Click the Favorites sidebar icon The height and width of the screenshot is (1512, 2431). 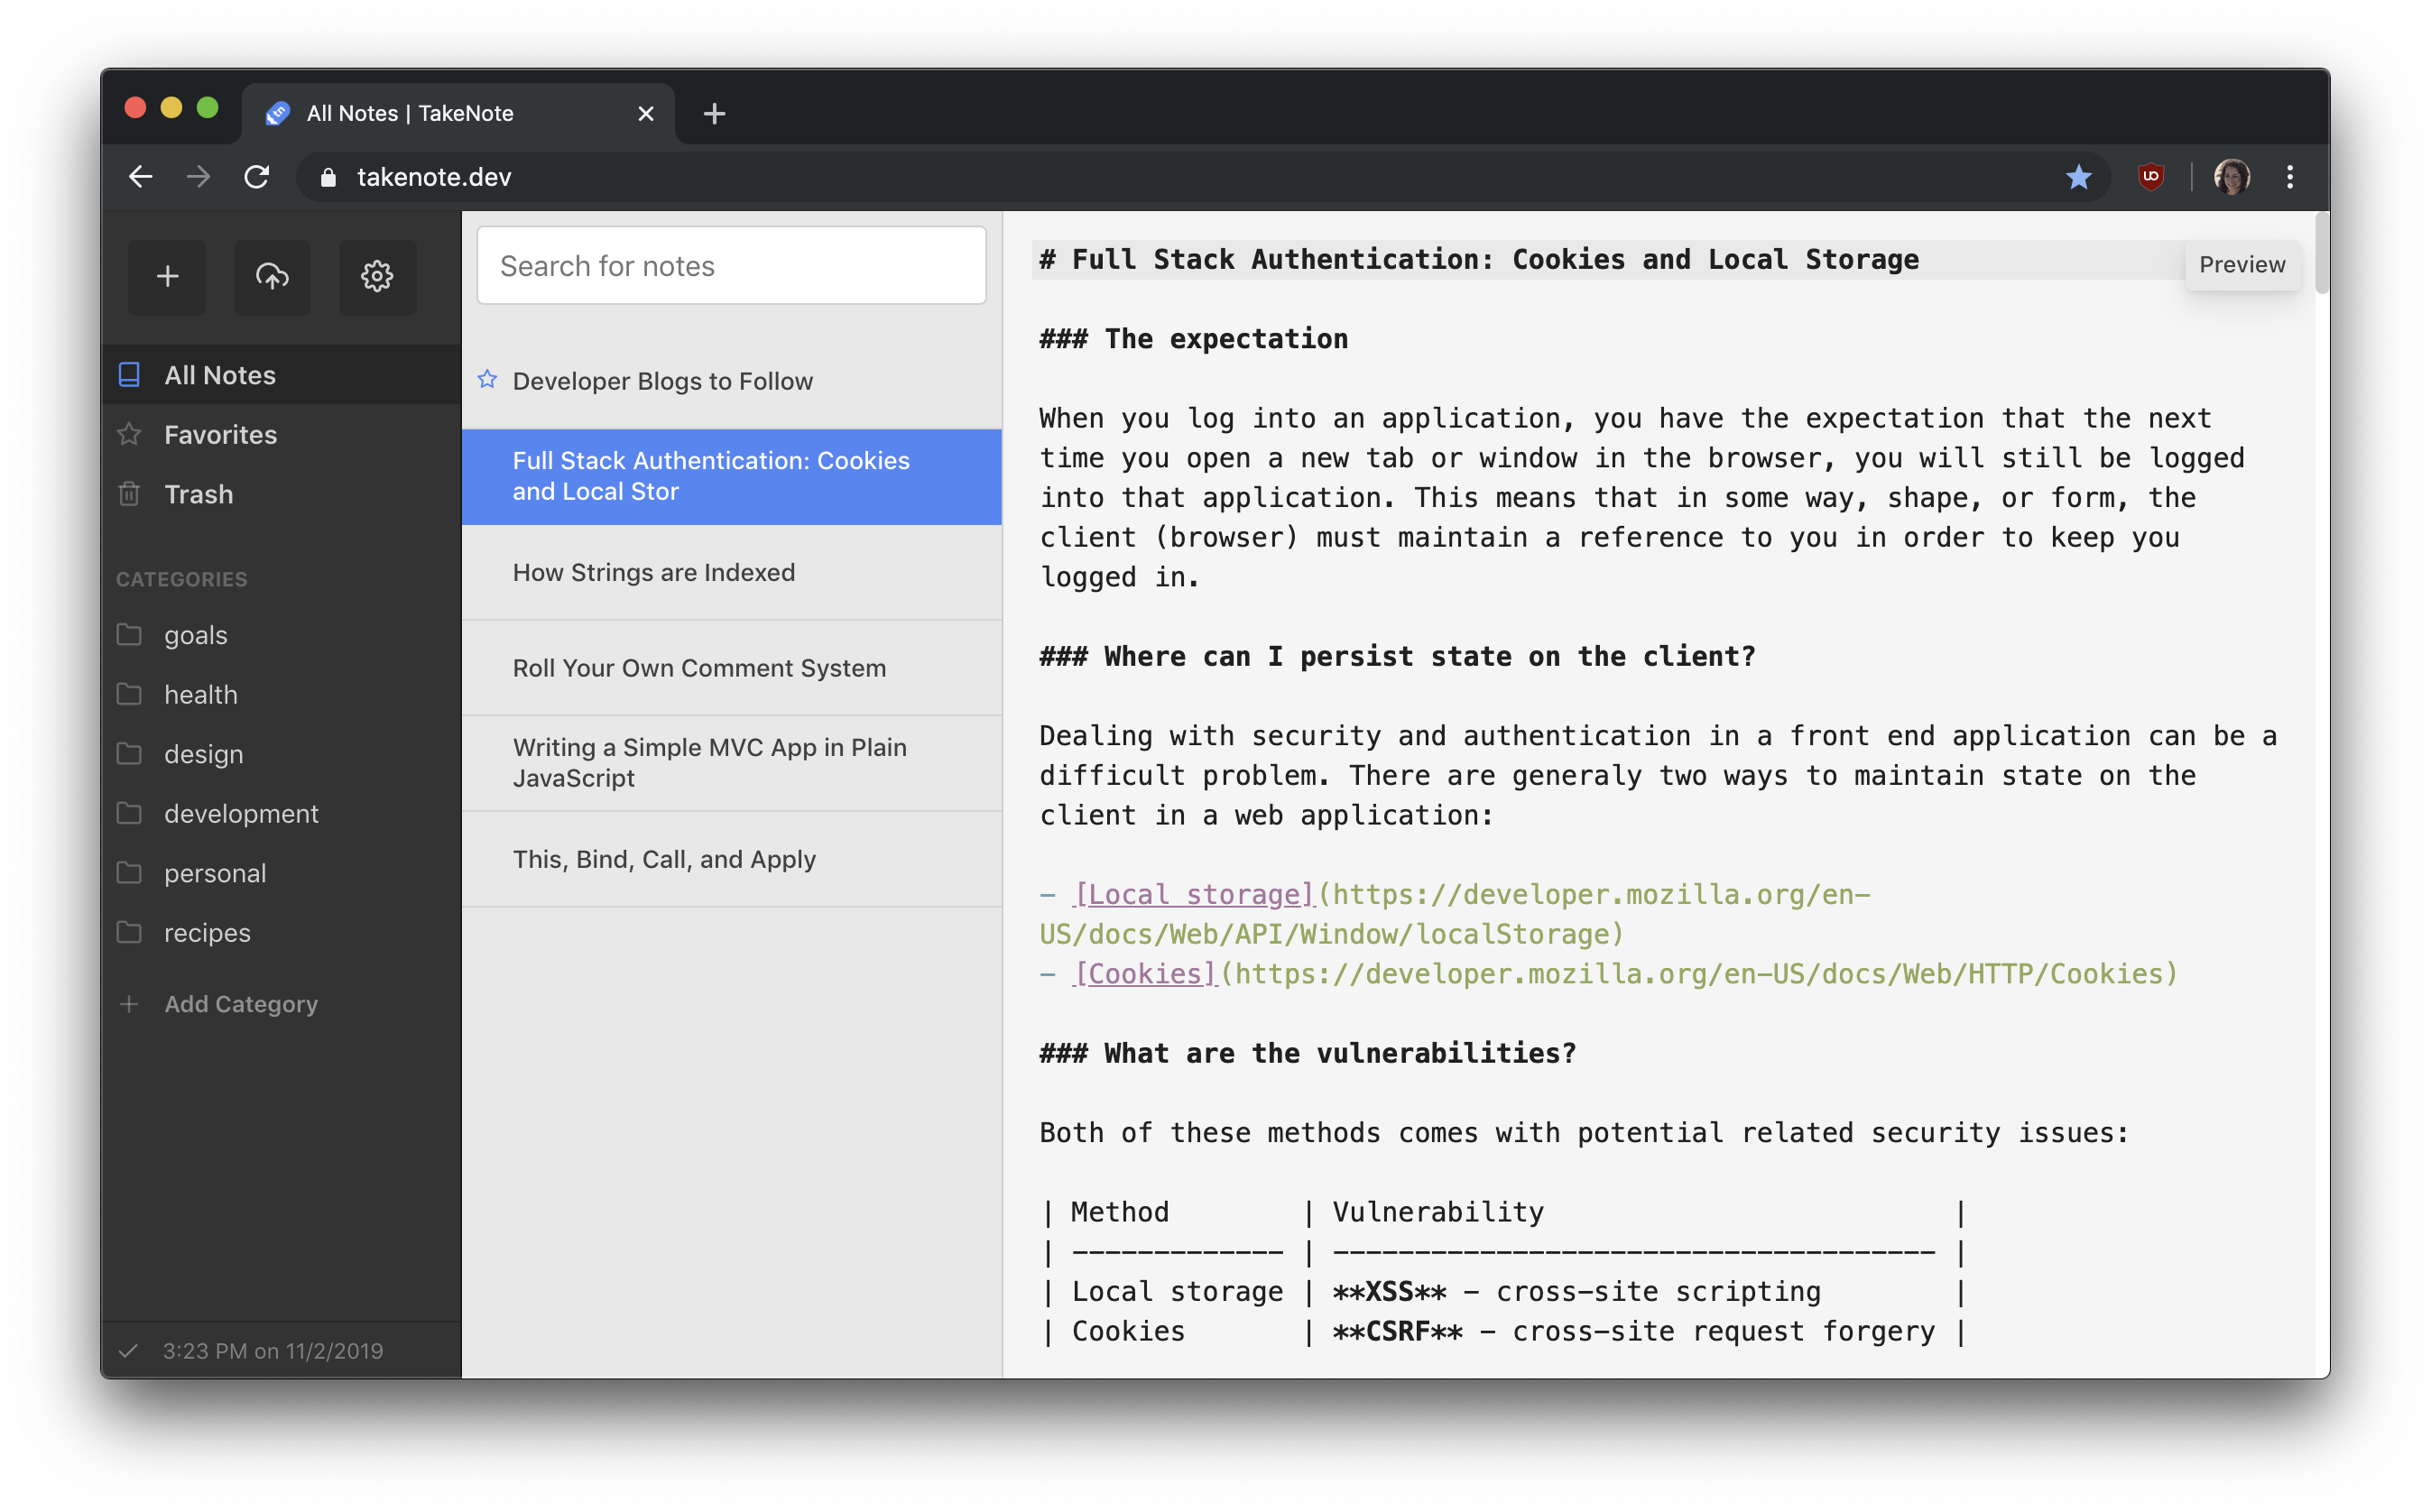click(134, 434)
